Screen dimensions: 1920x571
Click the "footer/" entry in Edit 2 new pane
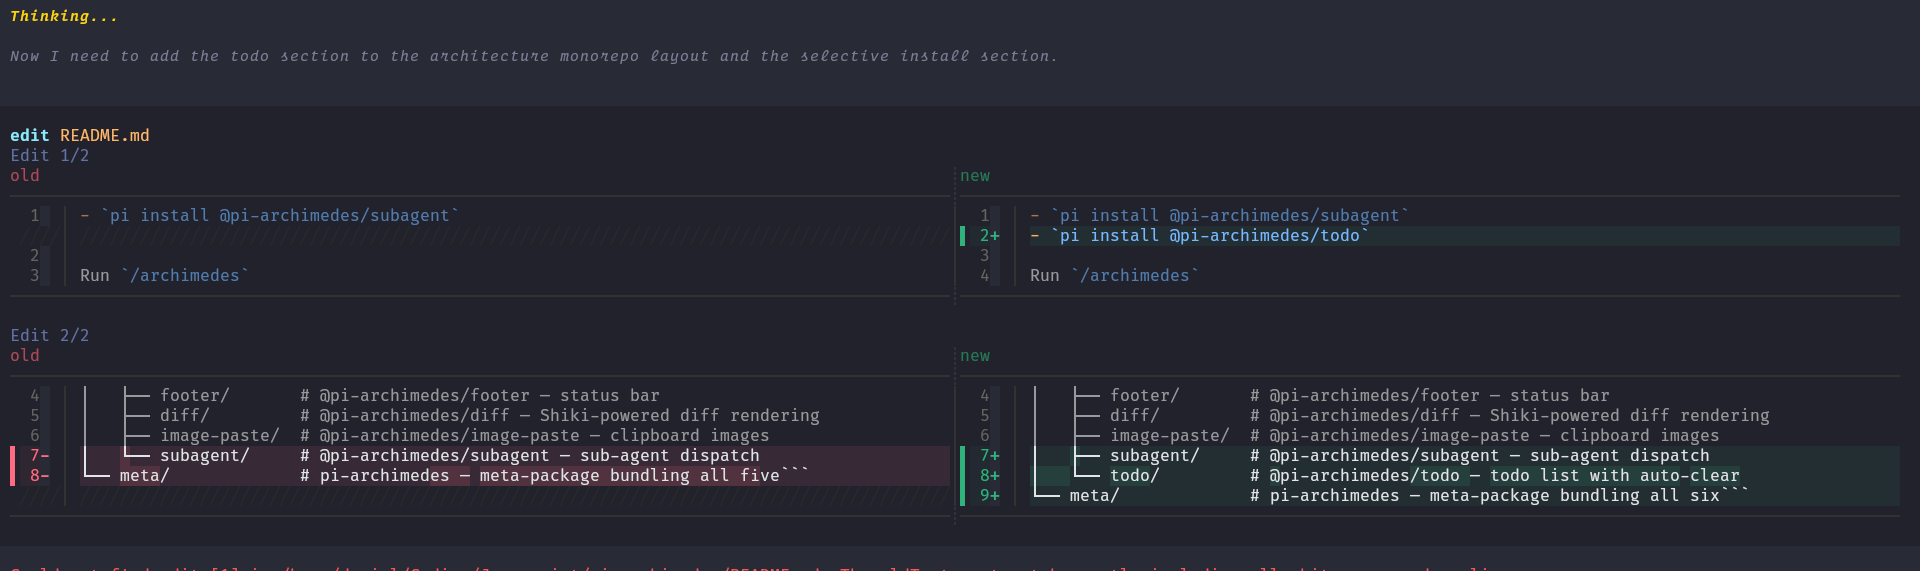1145,395
